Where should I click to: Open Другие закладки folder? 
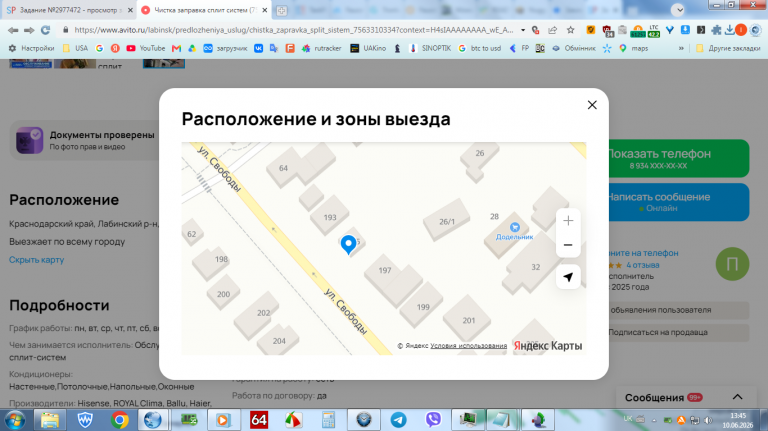click(728, 48)
